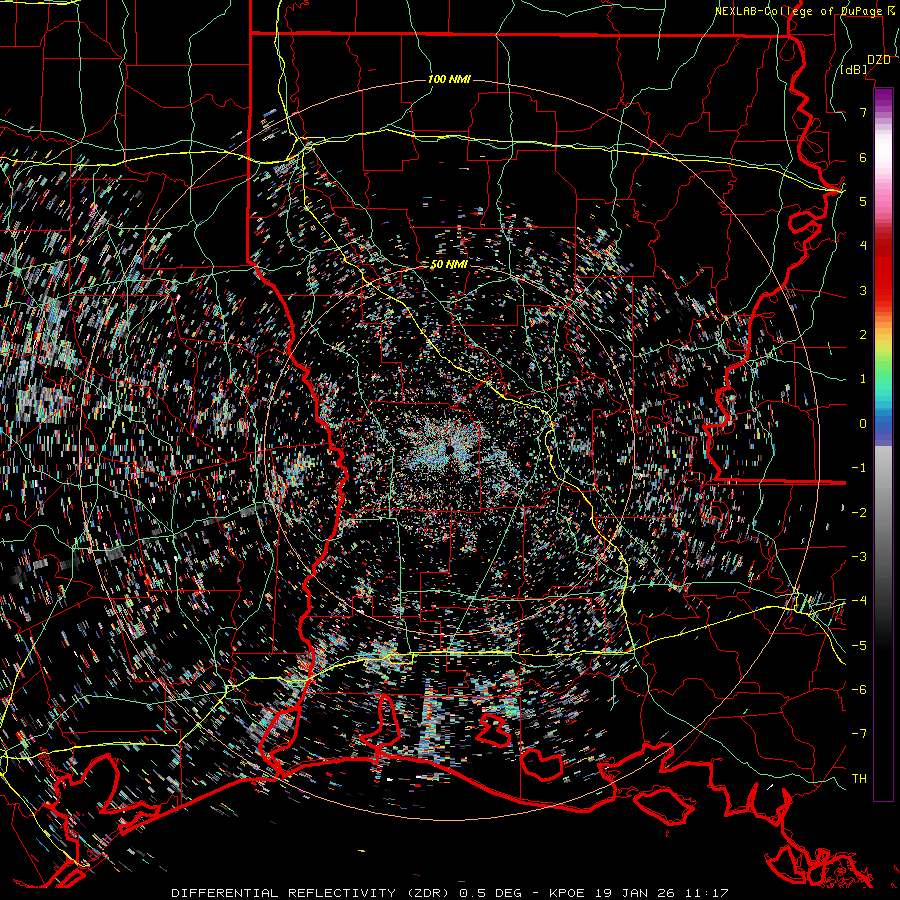Click the "-7" value on the dB scale
The image size is (900, 900).
point(859,734)
